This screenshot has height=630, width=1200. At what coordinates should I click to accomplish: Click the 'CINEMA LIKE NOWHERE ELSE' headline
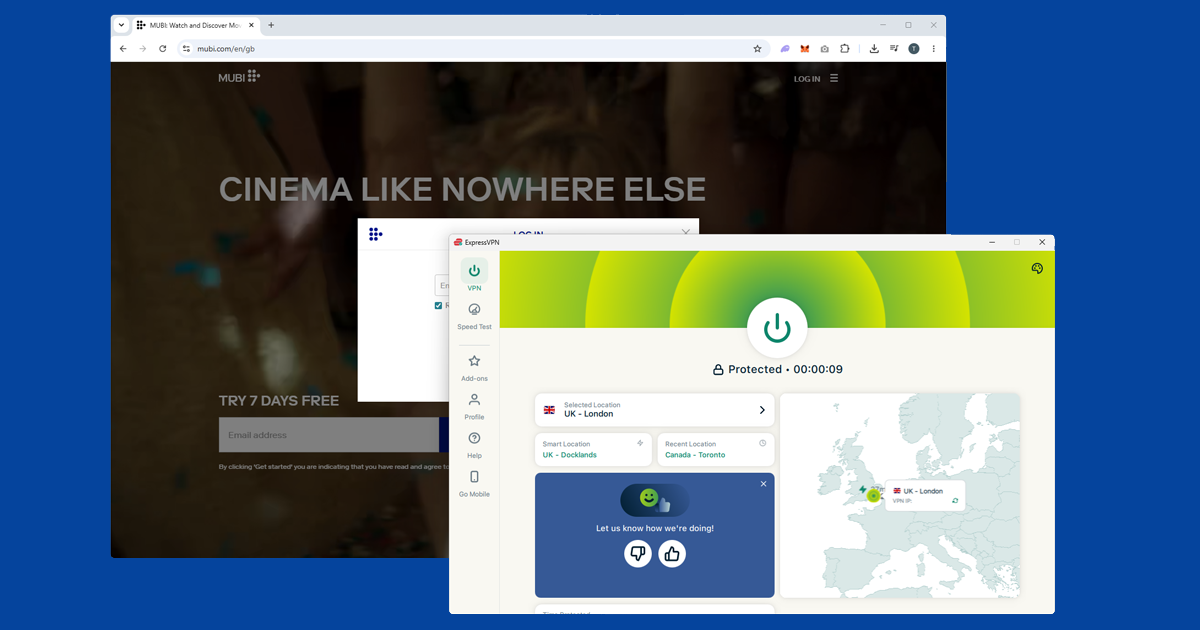click(x=462, y=189)
